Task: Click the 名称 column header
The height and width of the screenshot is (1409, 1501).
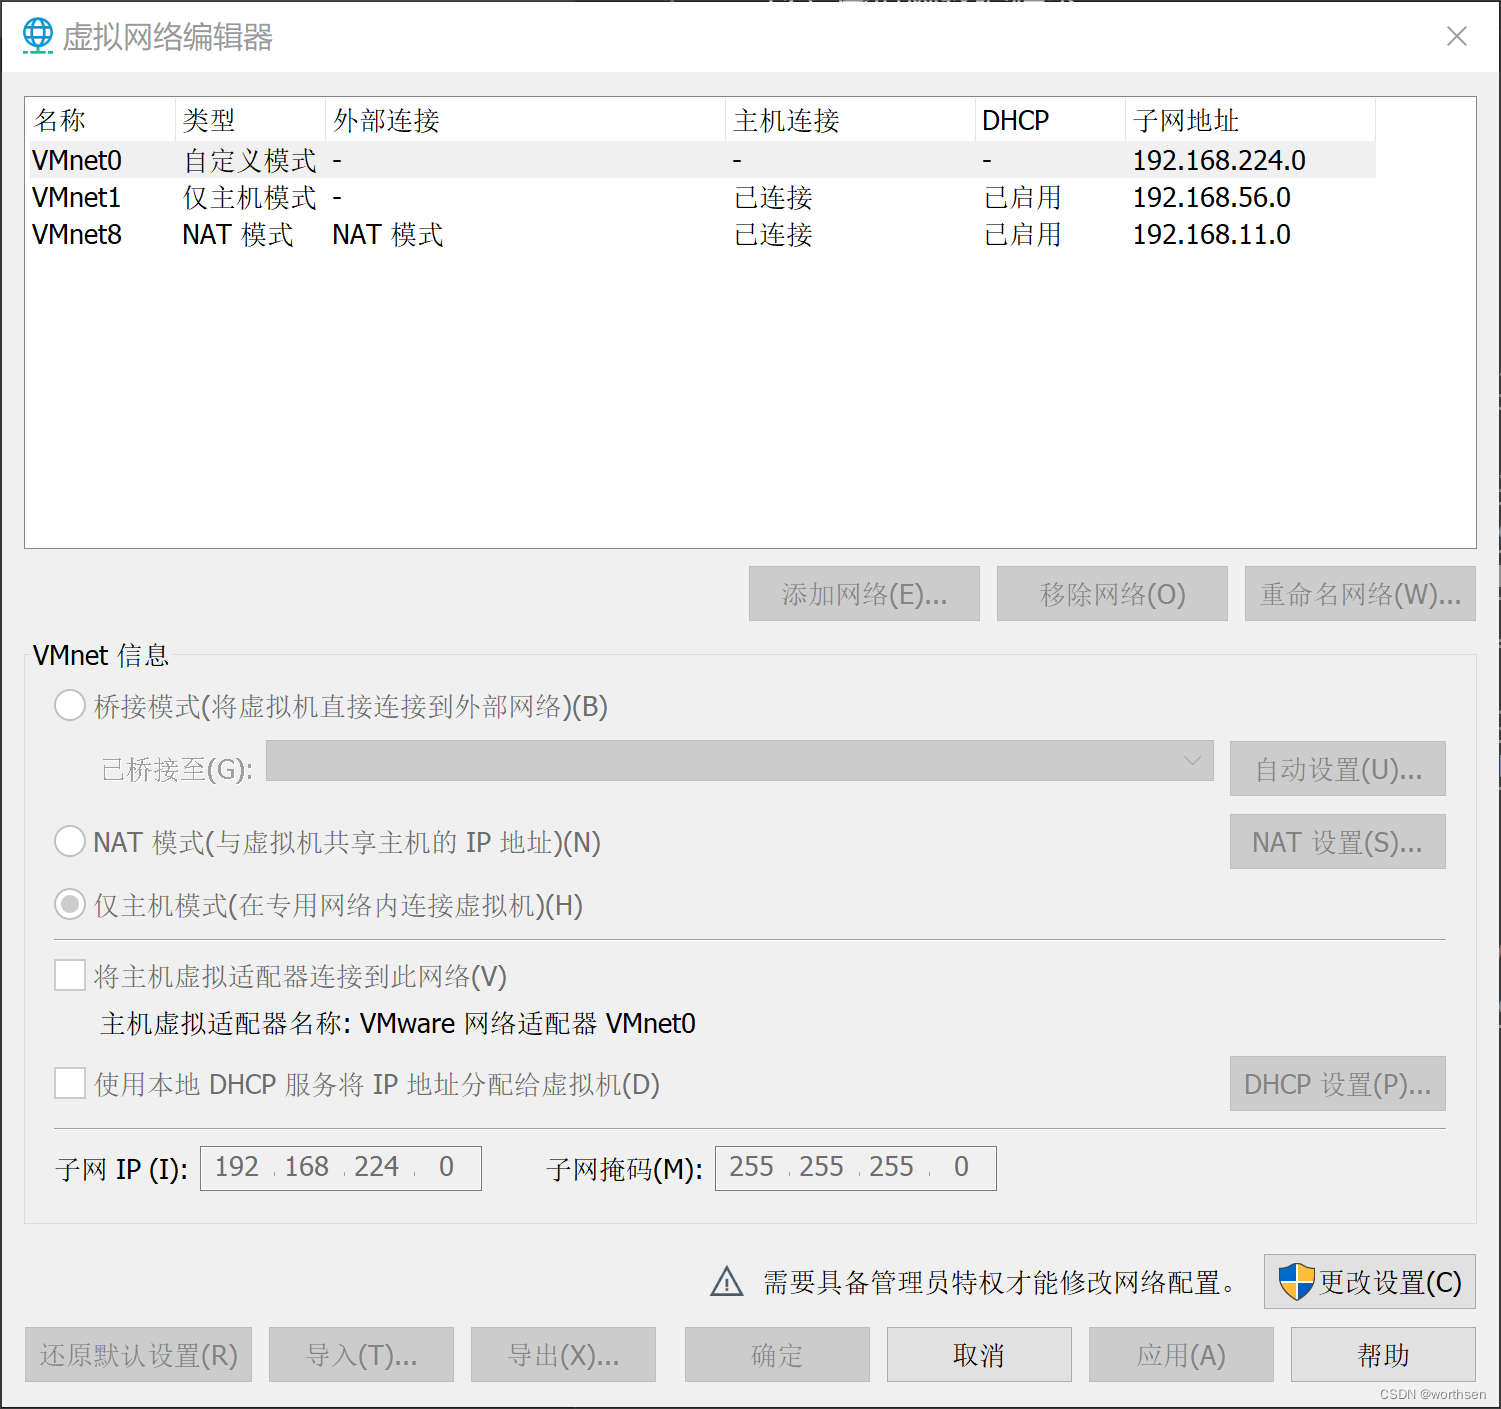Action: pos(100,120)
